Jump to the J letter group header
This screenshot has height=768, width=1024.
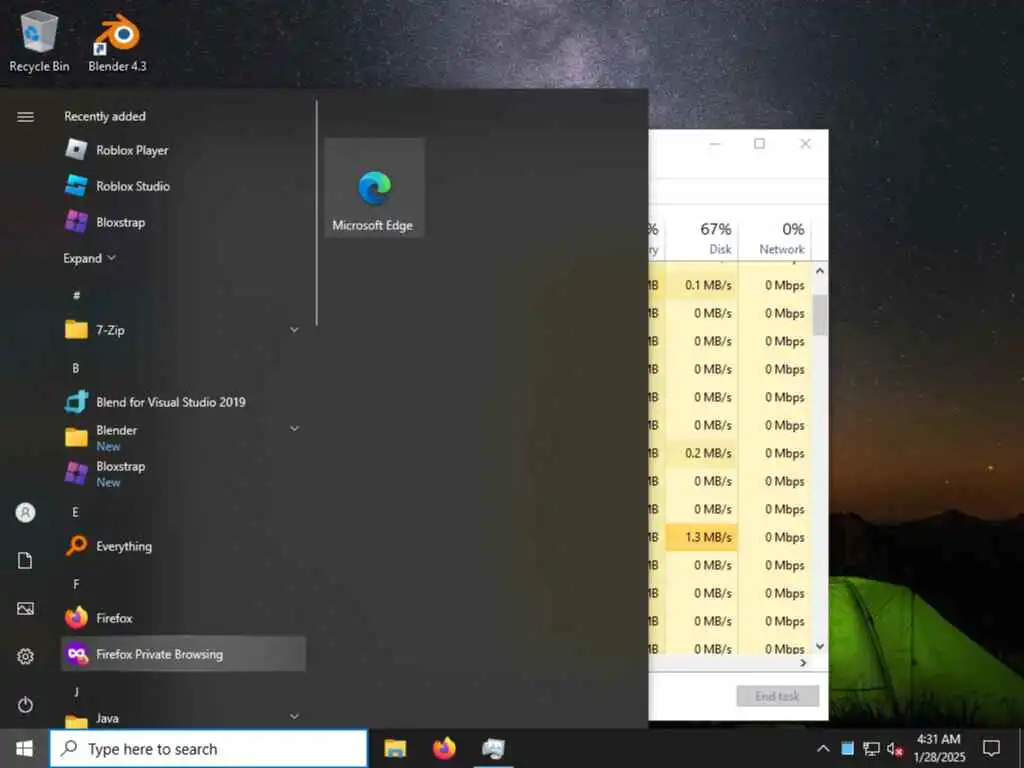(x=76, y=691)
